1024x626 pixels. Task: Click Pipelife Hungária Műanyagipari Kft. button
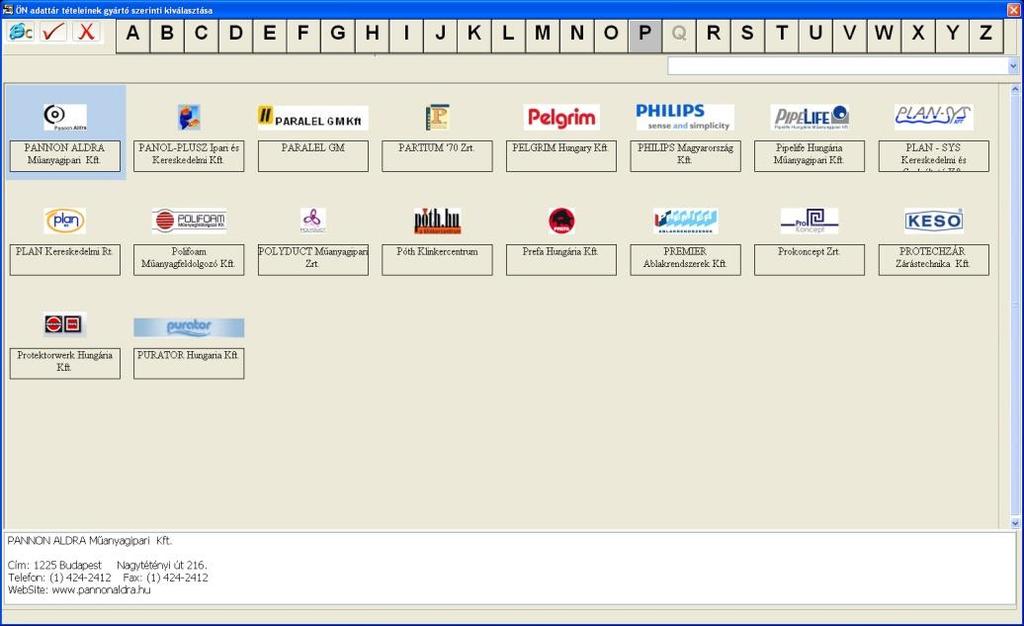click(809, 156)
